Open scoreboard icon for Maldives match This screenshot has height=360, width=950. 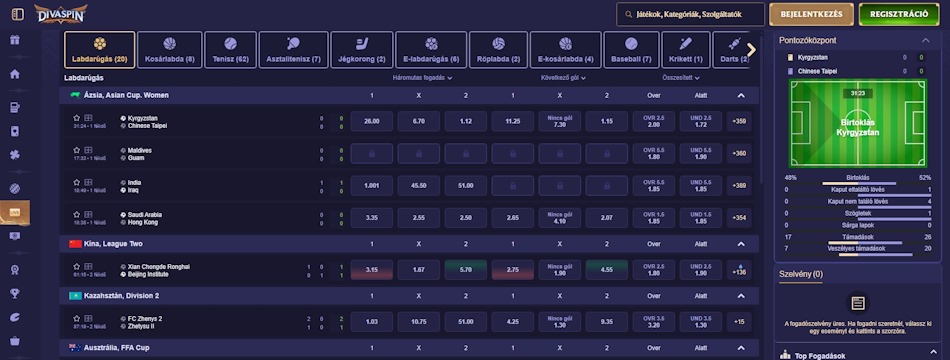pyautogui.click(x=88, y=150)
